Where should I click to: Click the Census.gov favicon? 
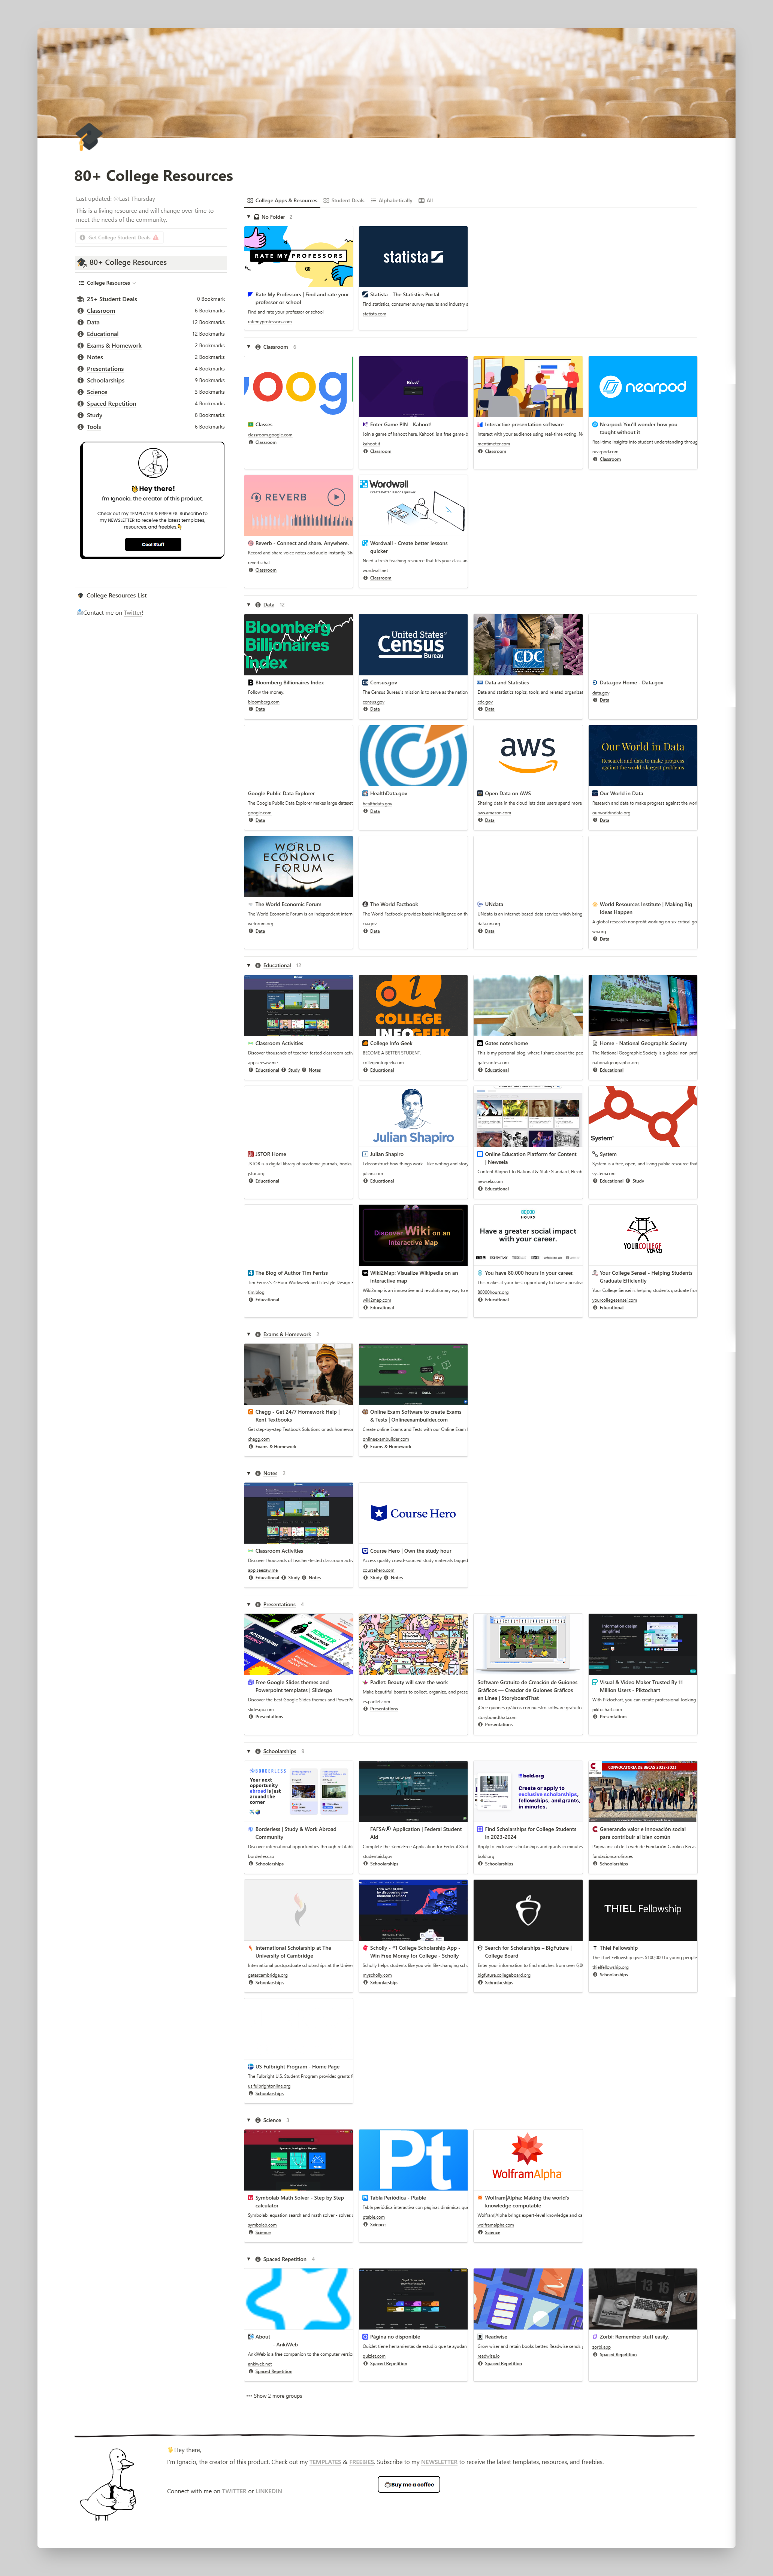tap(365, 682)
